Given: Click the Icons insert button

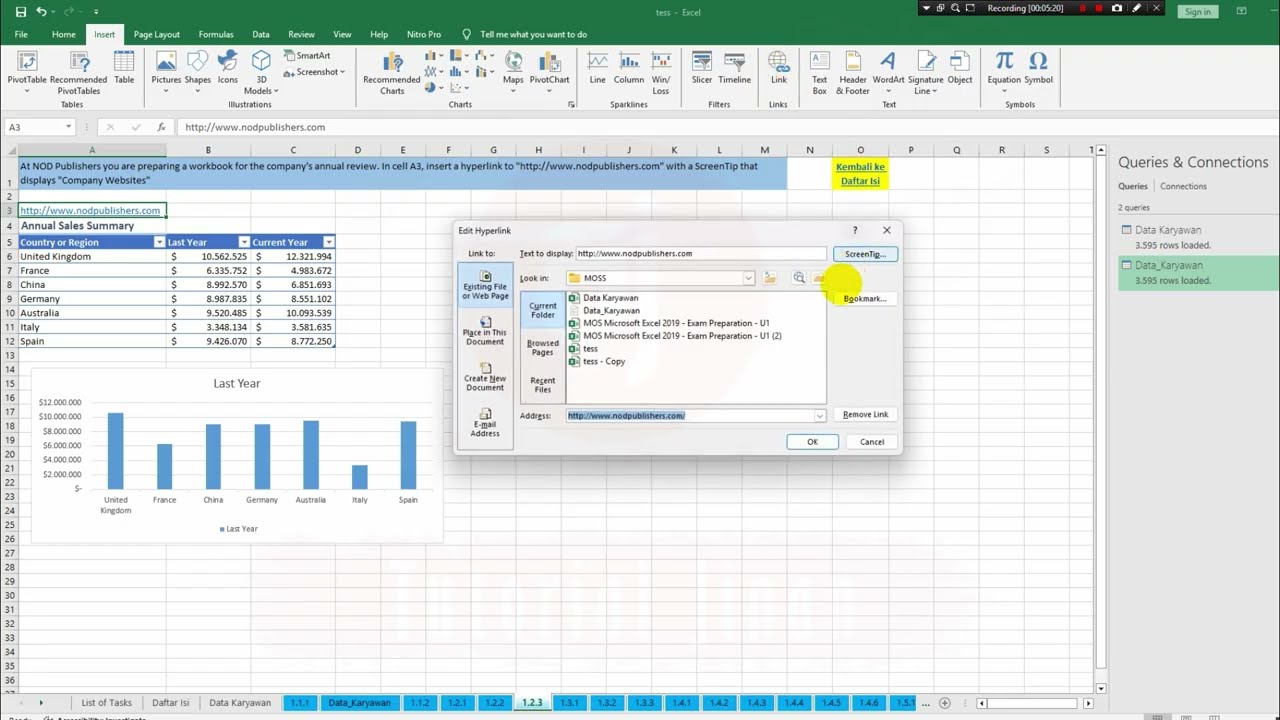Looking at the screenshot, I should 228,68.
